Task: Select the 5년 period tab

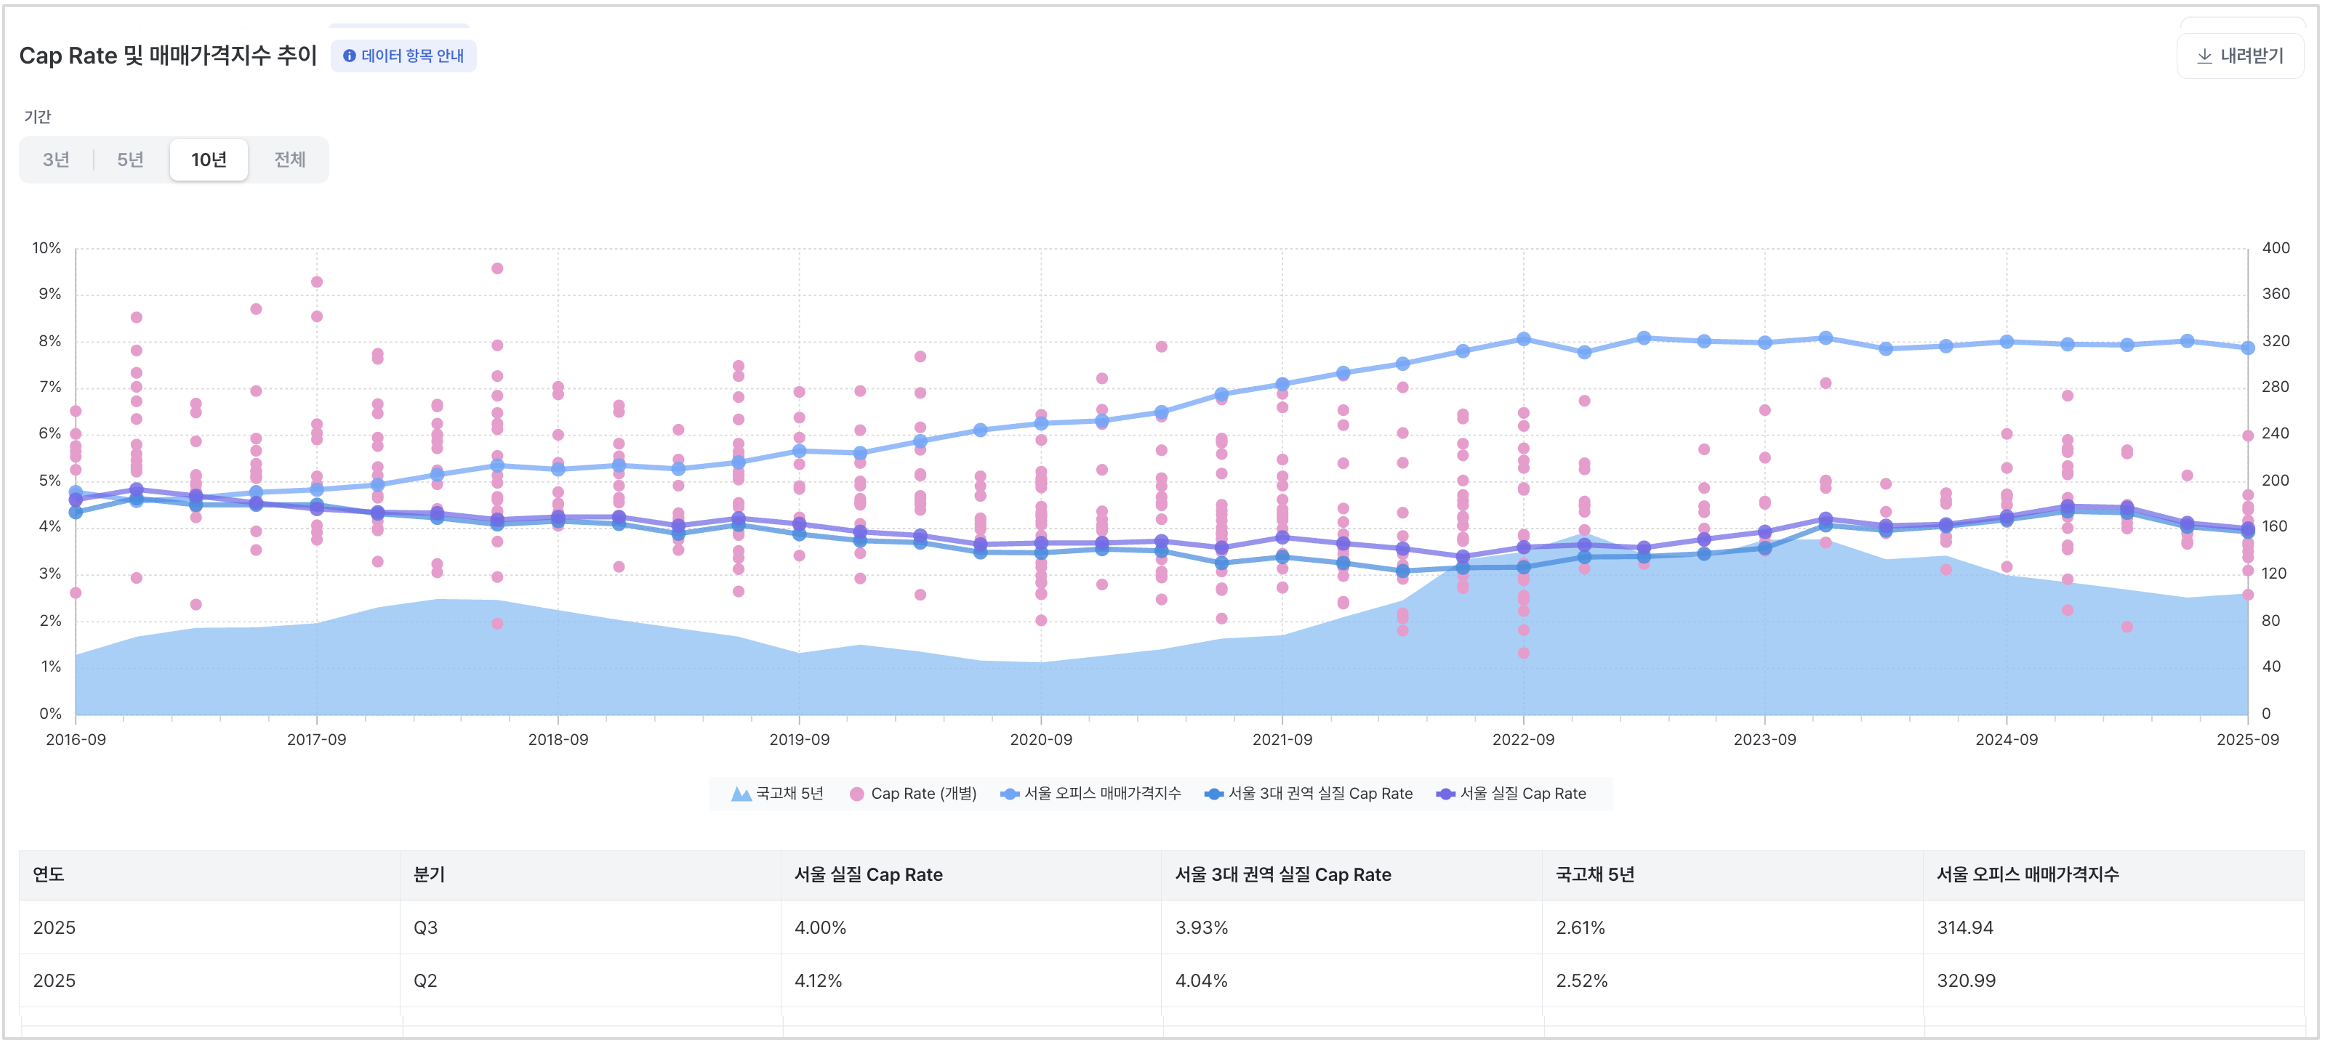Action: coord(130,160)
